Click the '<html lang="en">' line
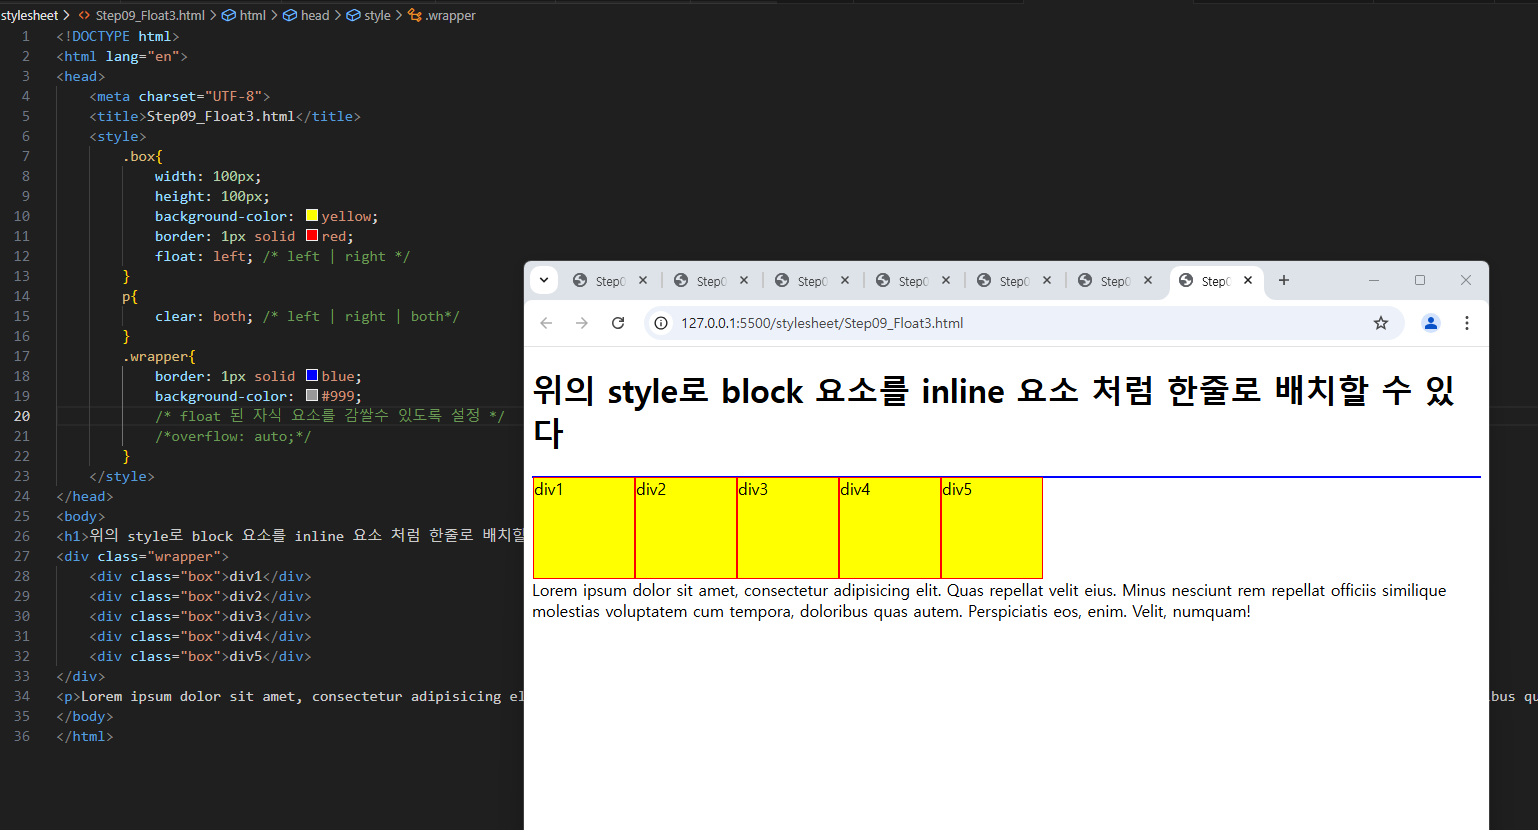This screenshot has width=1538, height=830. pos(122,56)
